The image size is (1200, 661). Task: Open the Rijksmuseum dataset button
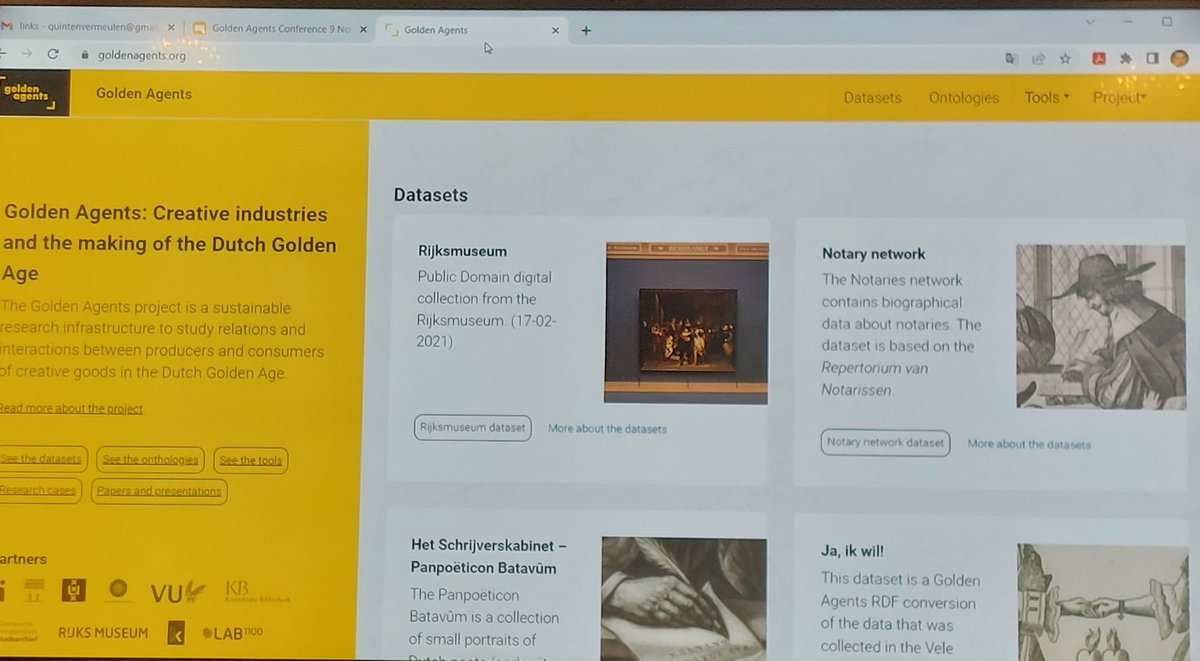coord(473,428)
